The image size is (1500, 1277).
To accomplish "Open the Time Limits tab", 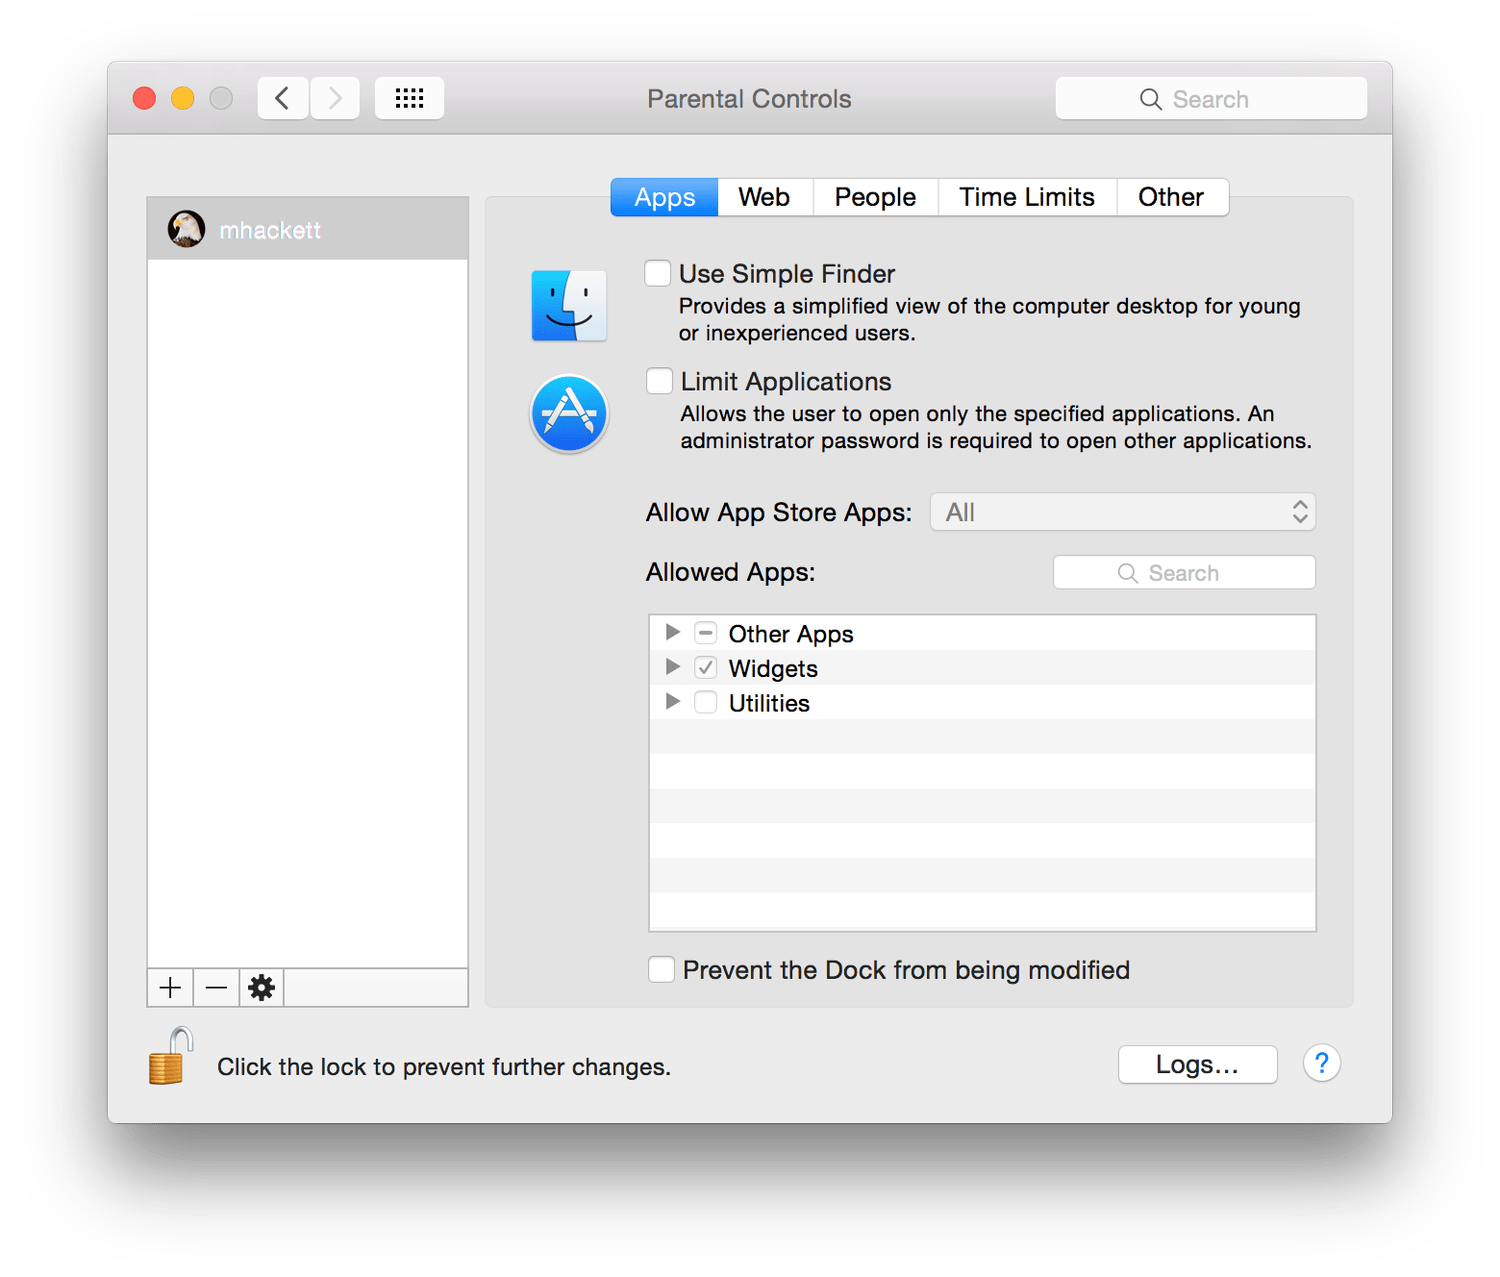I will click(x=1027, y=197).
